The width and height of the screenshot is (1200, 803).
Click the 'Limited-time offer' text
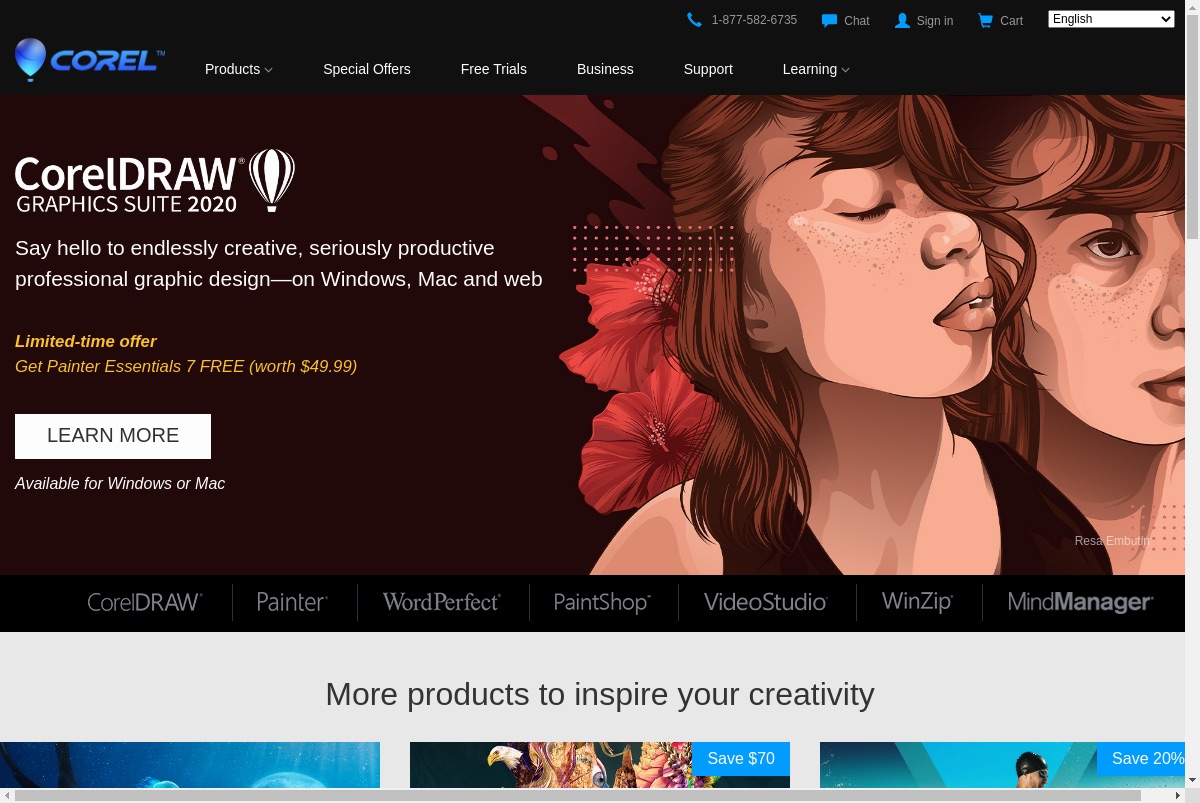point(86,341)
